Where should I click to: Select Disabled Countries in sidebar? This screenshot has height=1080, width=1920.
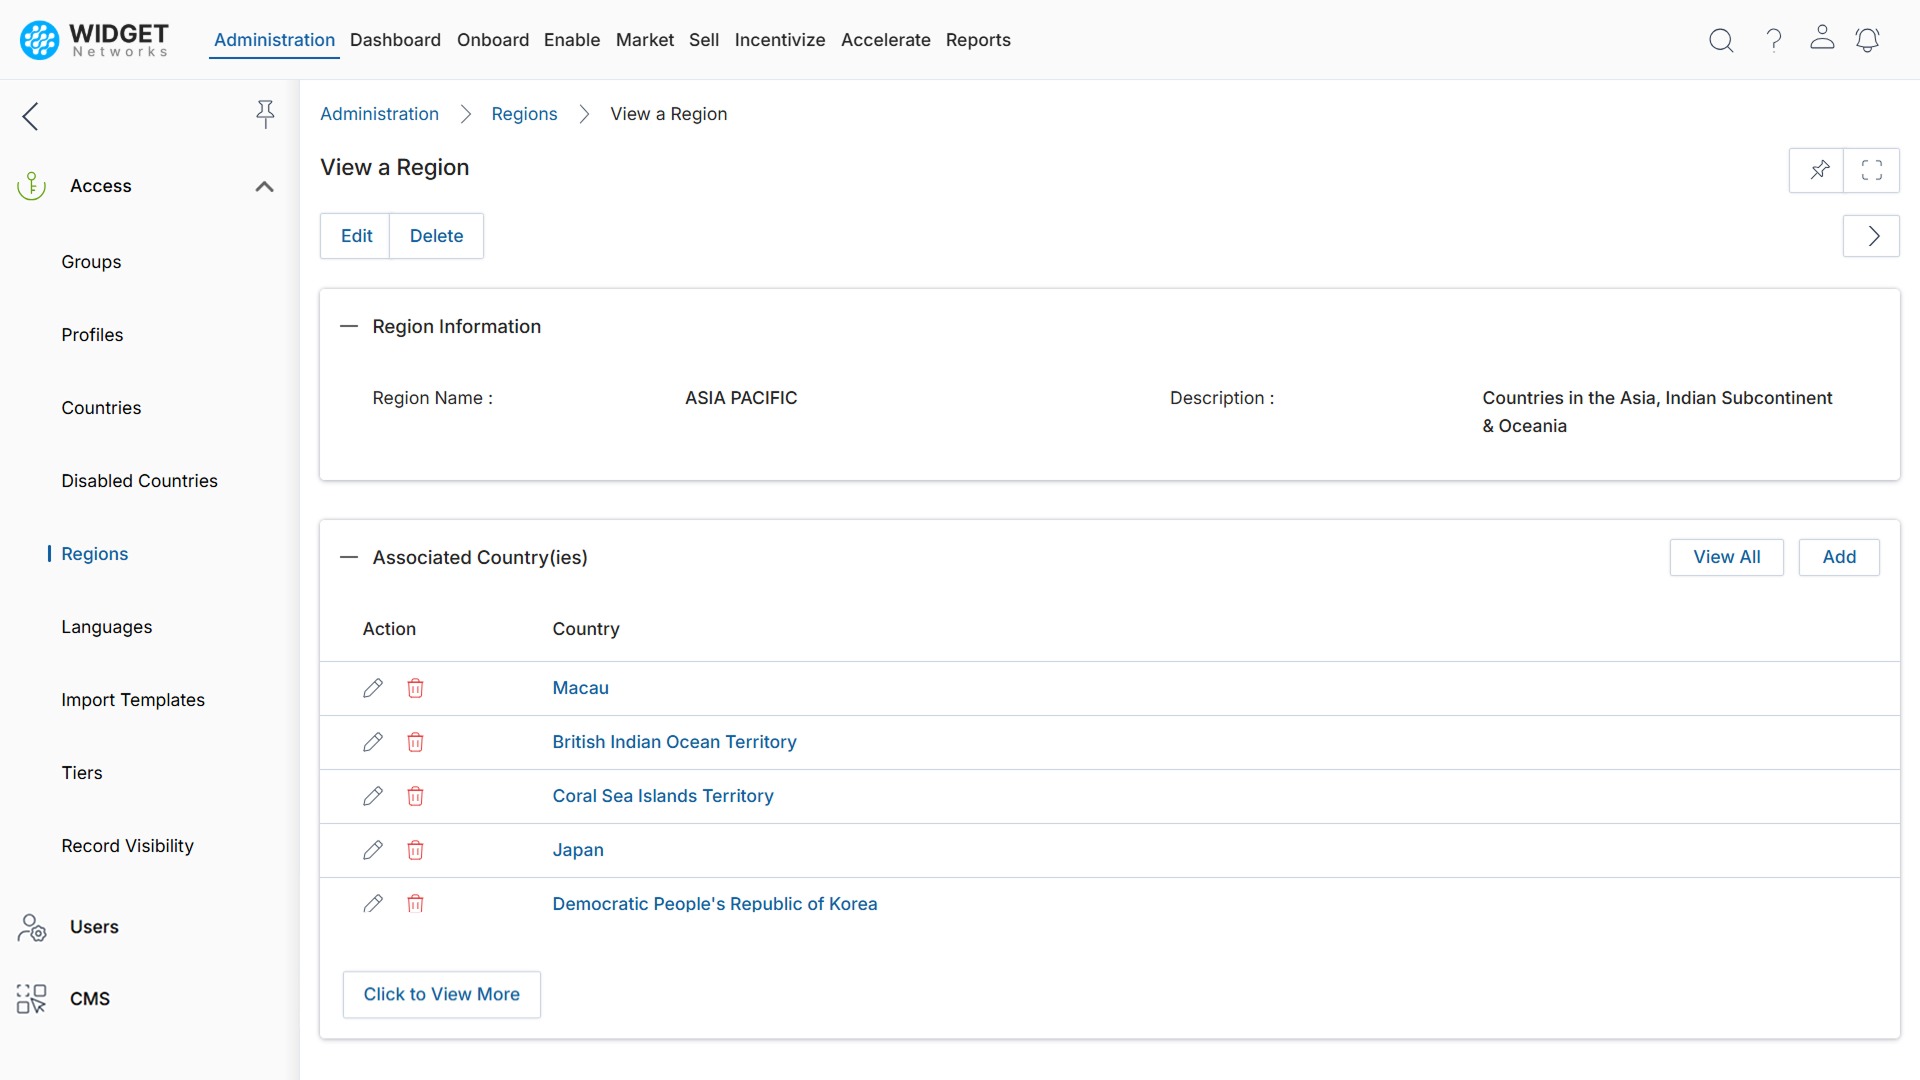coord(139,481)
